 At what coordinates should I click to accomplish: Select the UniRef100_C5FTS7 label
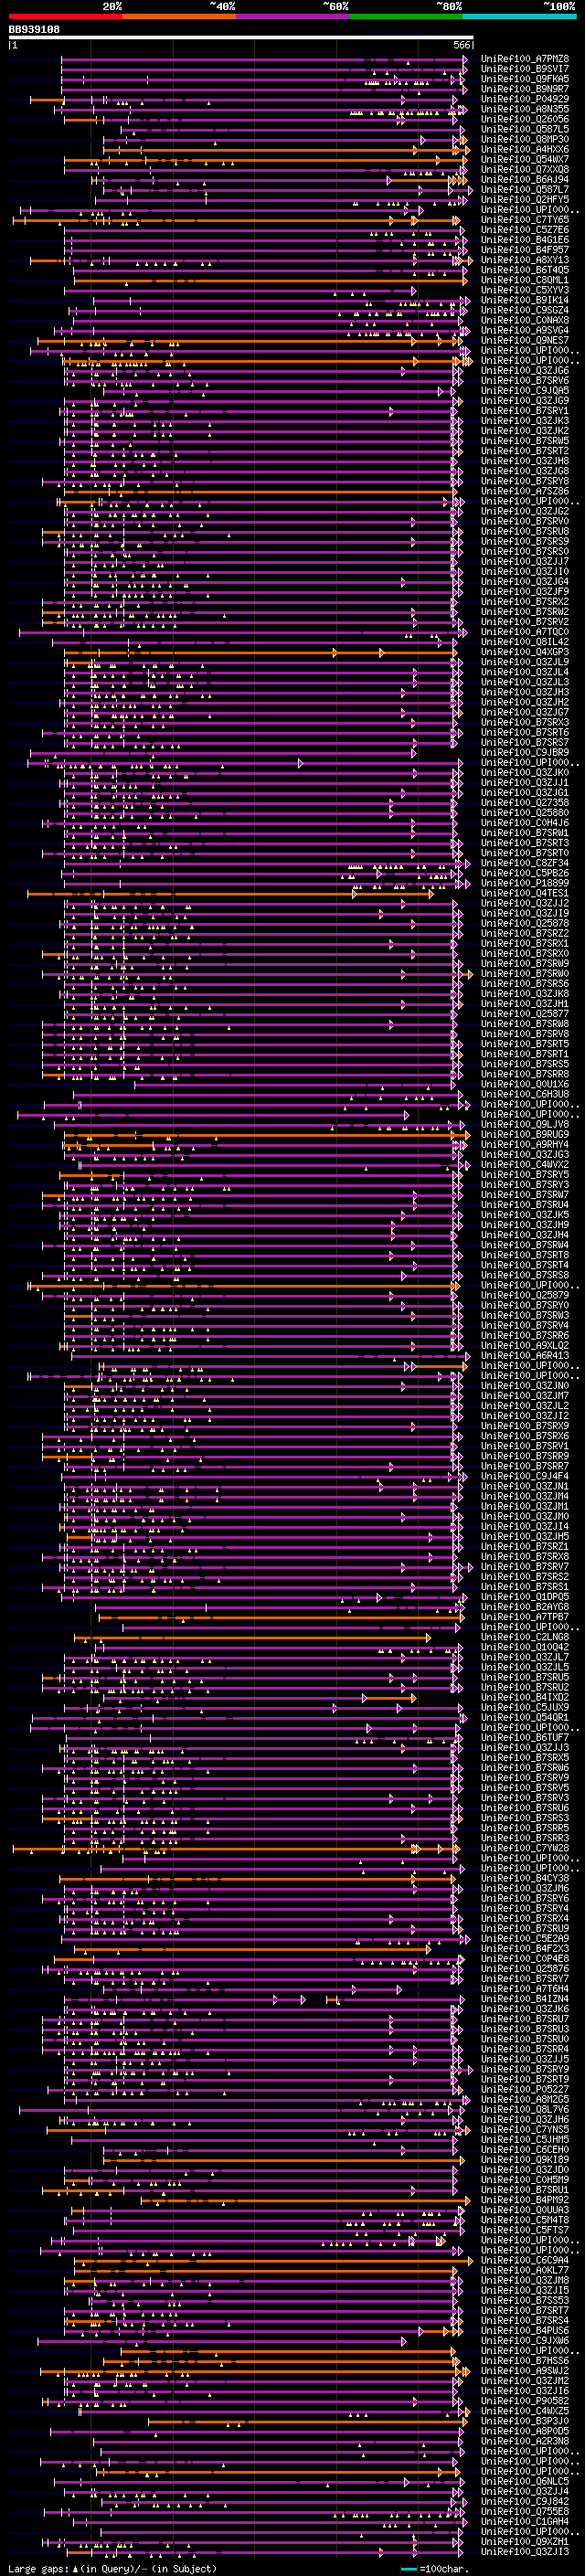(x=525, y=2230)
